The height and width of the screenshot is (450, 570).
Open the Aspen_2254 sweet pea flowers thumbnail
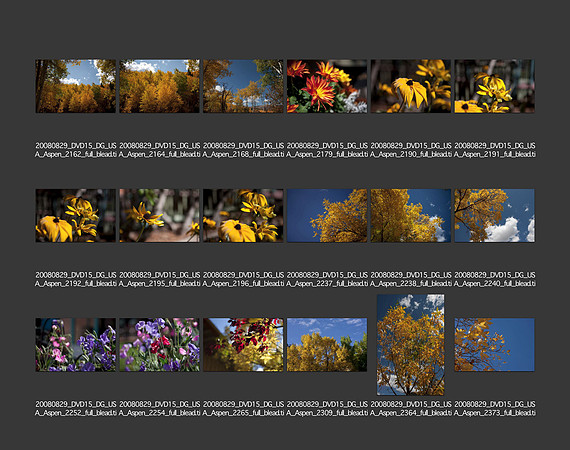159,345
